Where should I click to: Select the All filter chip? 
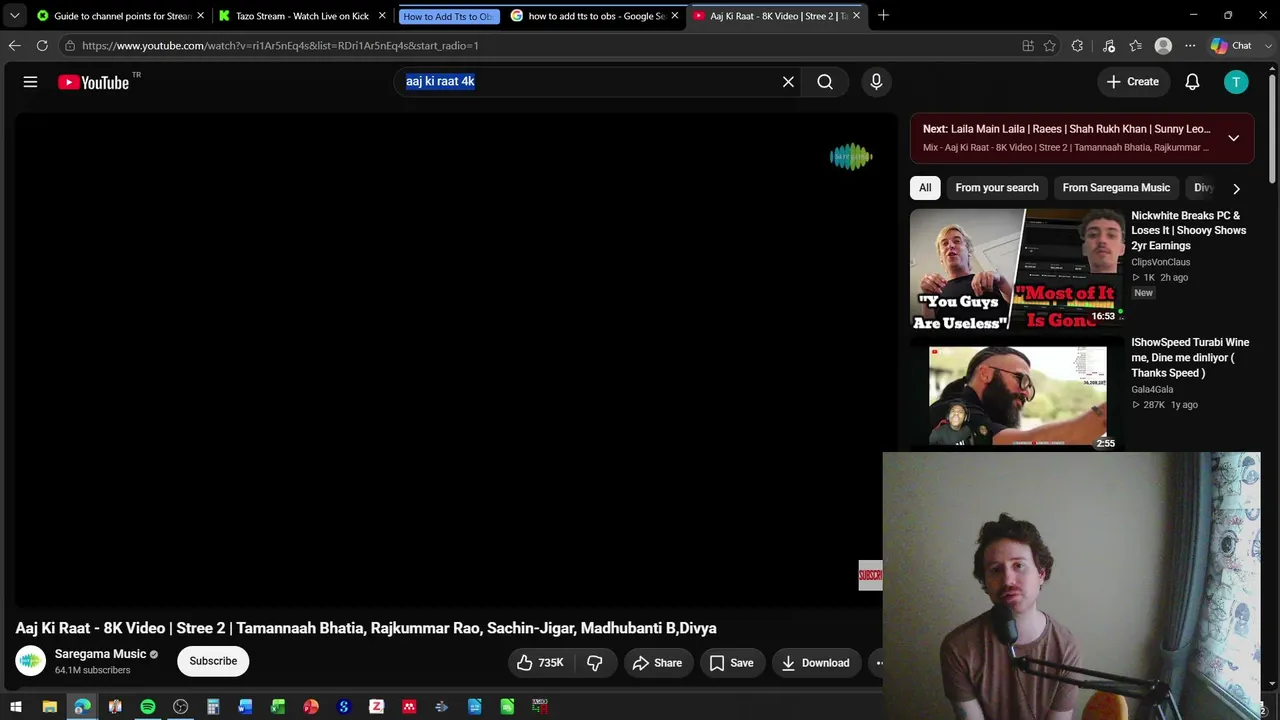pyautogui.click(x=925, y=188)
